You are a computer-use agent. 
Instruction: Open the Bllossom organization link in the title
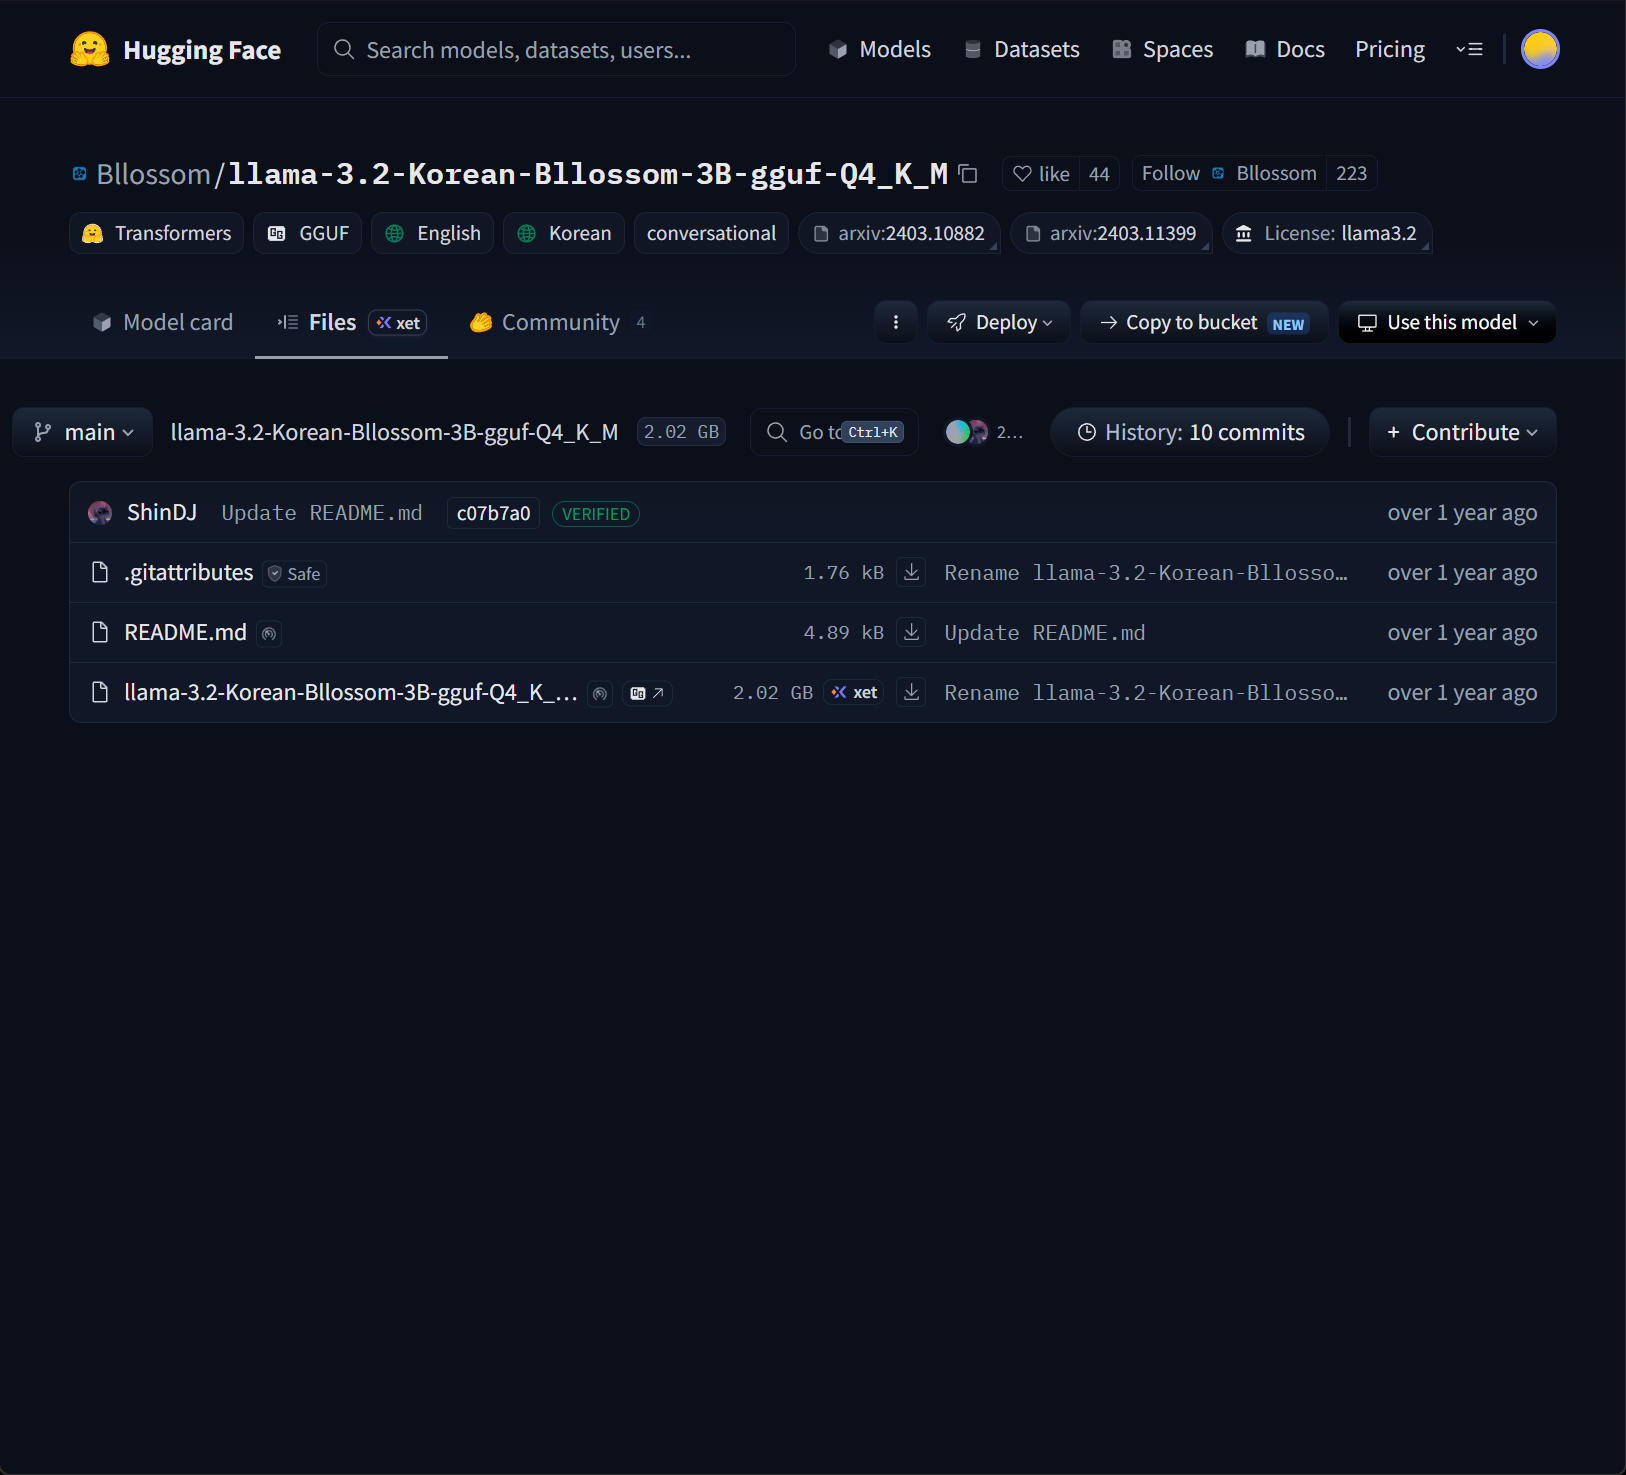[153, 174]
